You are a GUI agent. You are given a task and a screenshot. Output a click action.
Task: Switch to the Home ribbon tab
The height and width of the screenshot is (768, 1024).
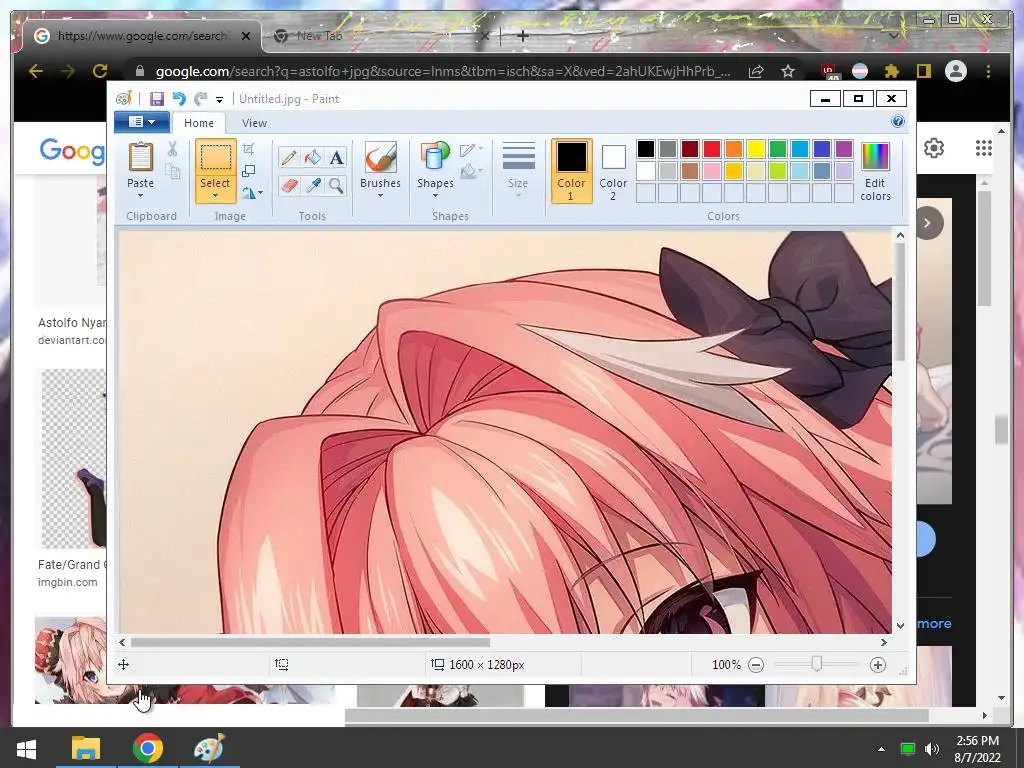point(199,123)
